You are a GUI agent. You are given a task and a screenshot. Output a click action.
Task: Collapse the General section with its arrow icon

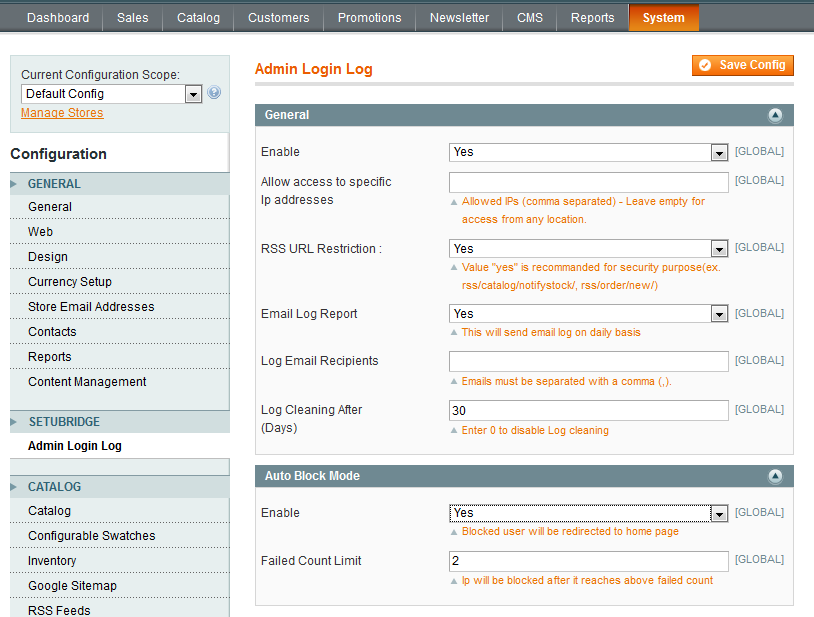click(x=775, y=116)
